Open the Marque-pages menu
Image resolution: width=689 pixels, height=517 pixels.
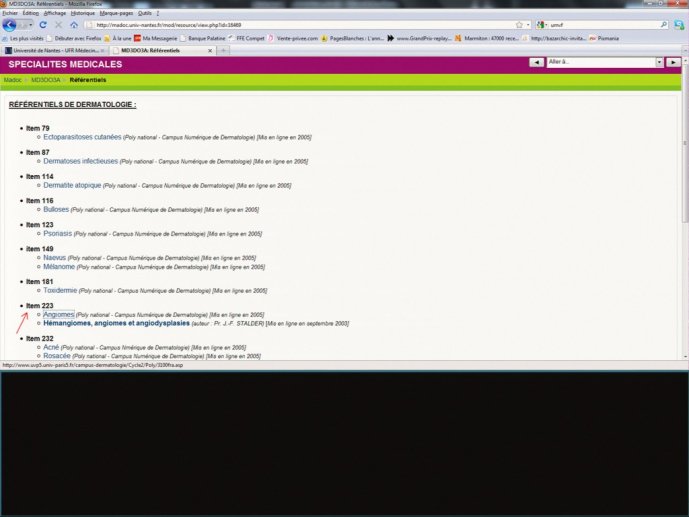click(116, 14)
